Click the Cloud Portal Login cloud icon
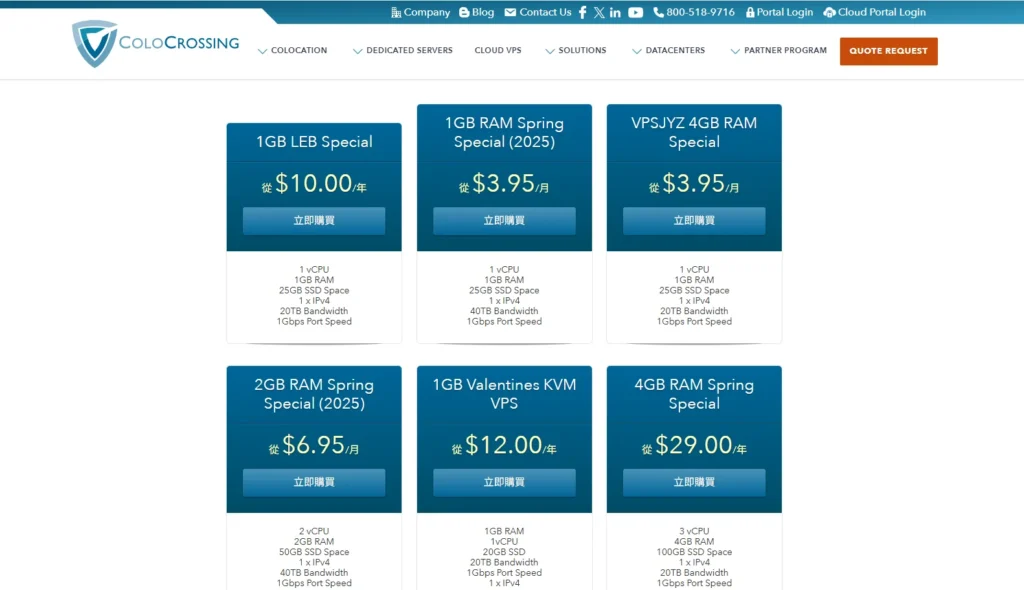Viewport: 1024px width, 590px height. coord(829,12)
